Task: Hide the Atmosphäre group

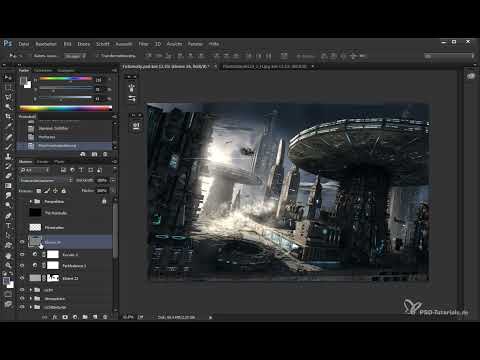Action: point(22,299)
